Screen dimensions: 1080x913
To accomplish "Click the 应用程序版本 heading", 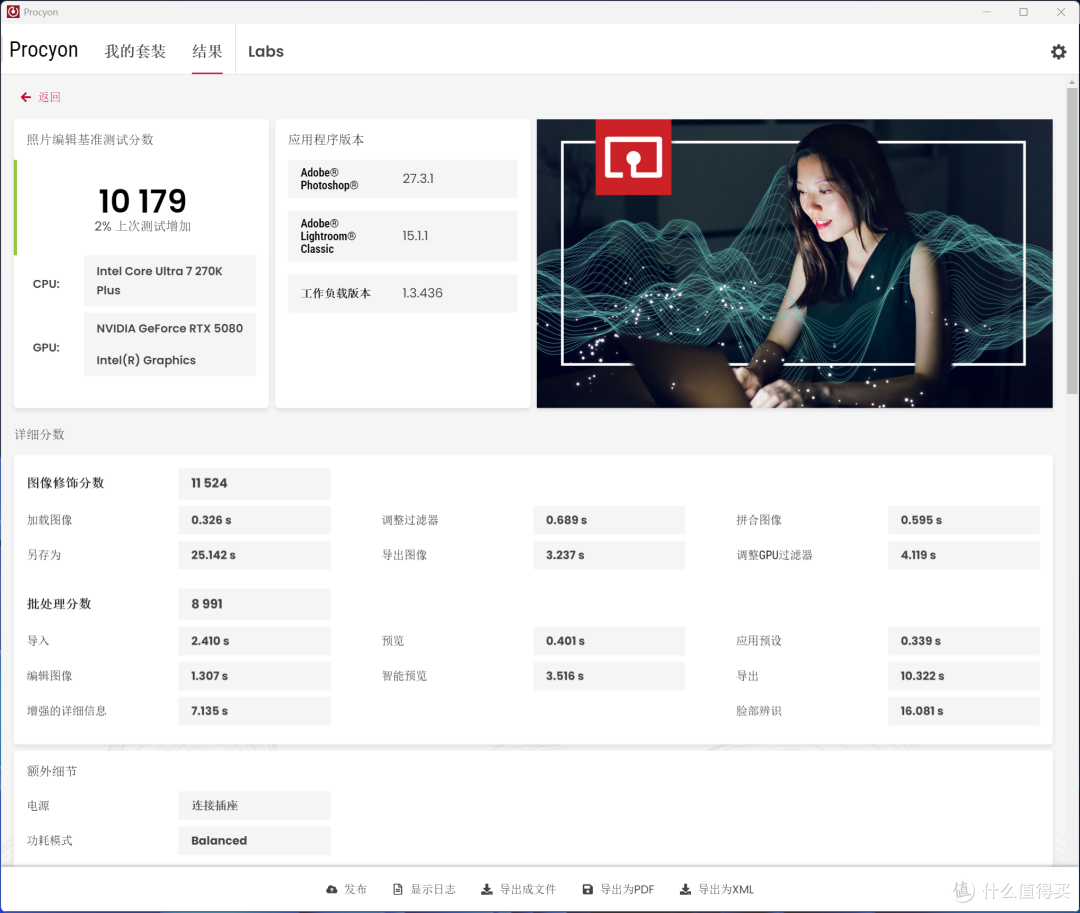I will tap(326, 140).
